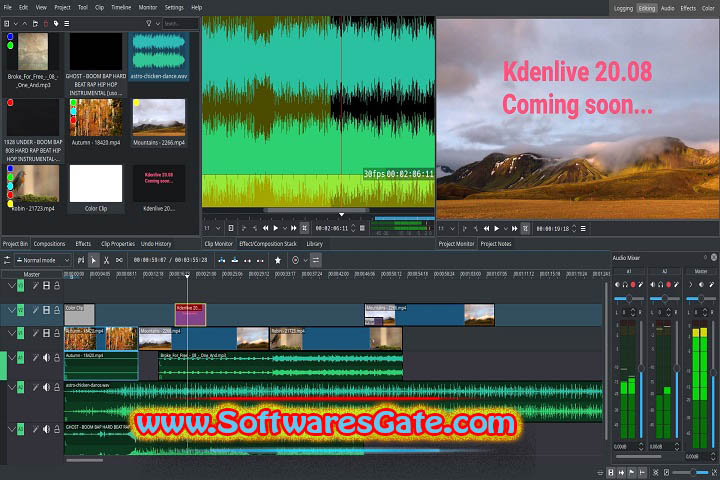
Task: Collapse video track V3 with its chevron
Action: [11, 286]
